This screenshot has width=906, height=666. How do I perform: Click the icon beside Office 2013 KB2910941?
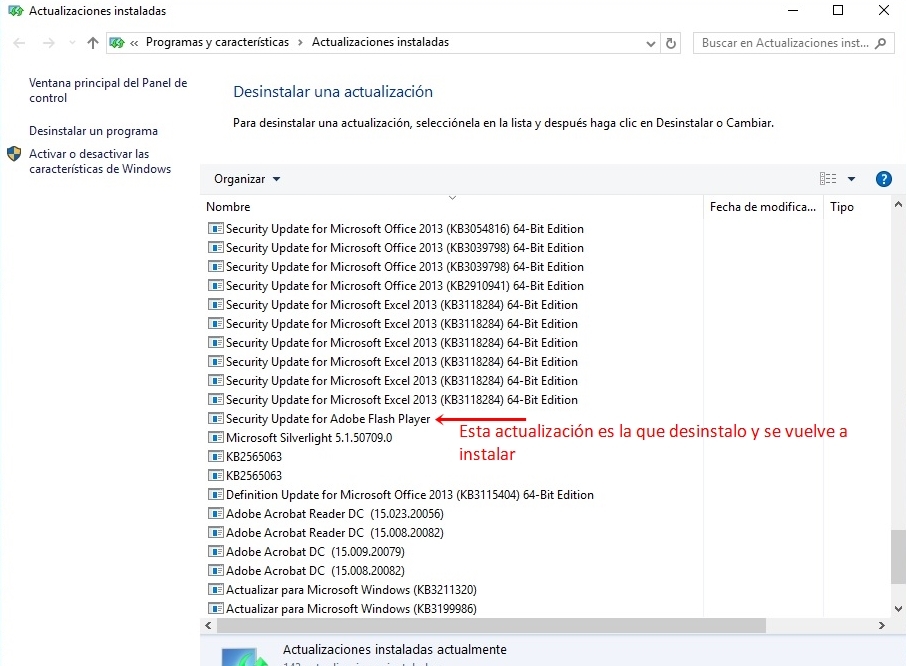(216, 285)
